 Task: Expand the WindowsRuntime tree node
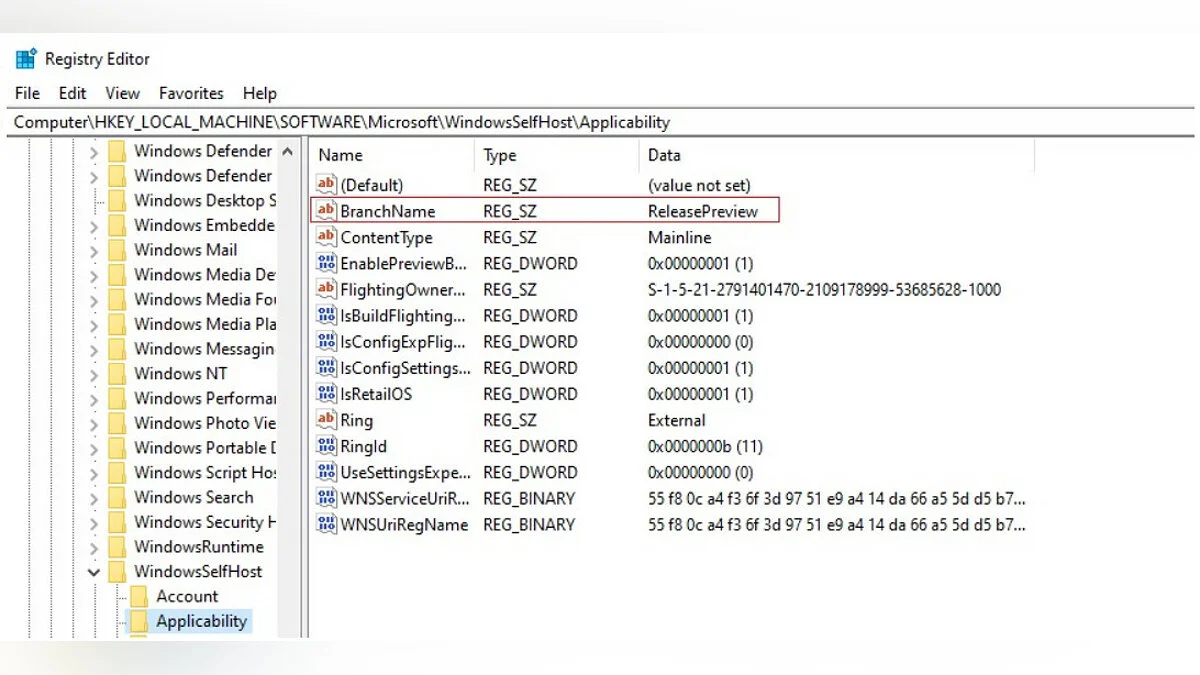[94, 547]
